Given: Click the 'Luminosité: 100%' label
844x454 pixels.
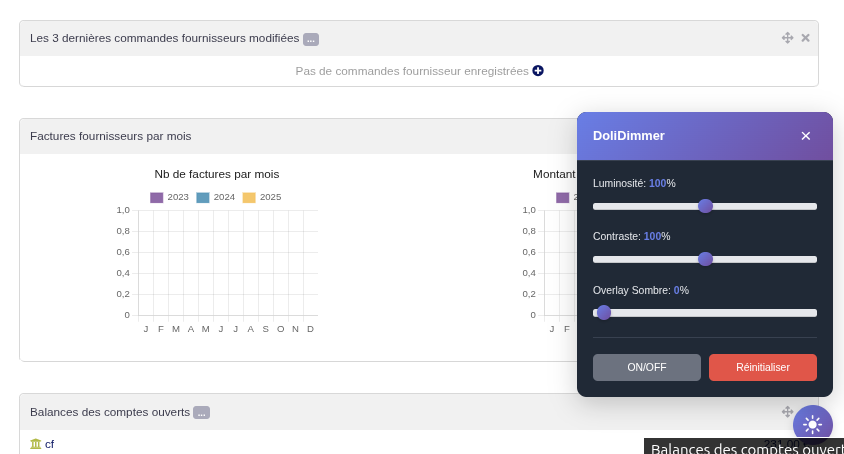Looking at the screenshot, I should point(634,183).
